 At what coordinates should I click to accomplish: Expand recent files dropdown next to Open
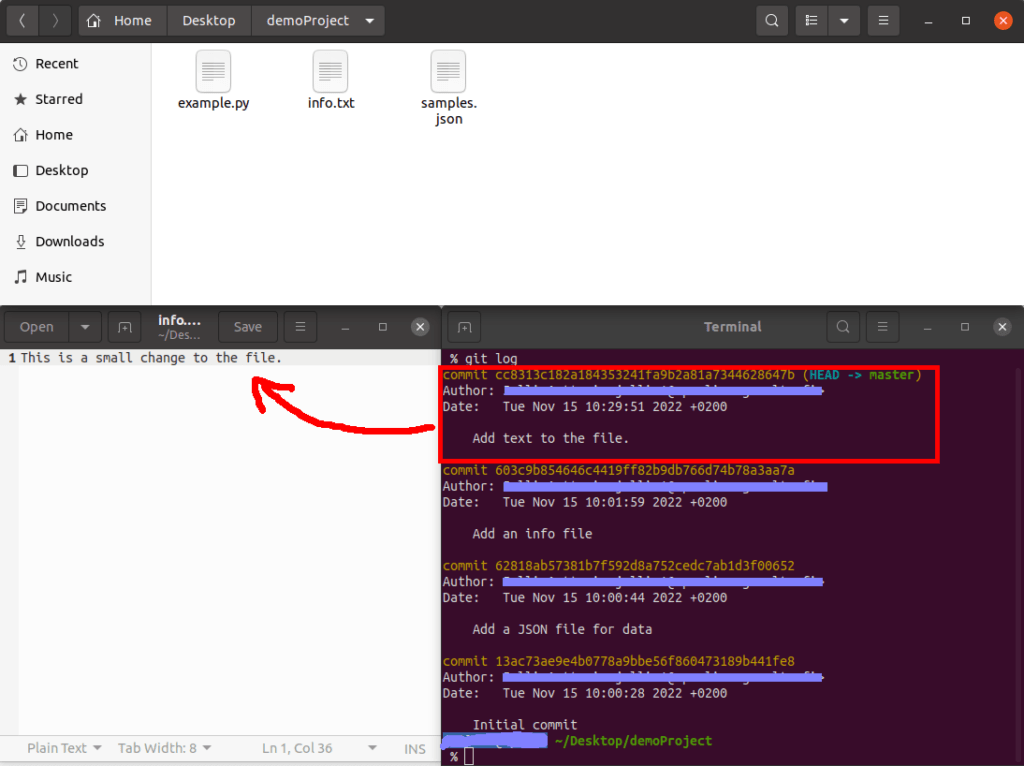(85, 327)
